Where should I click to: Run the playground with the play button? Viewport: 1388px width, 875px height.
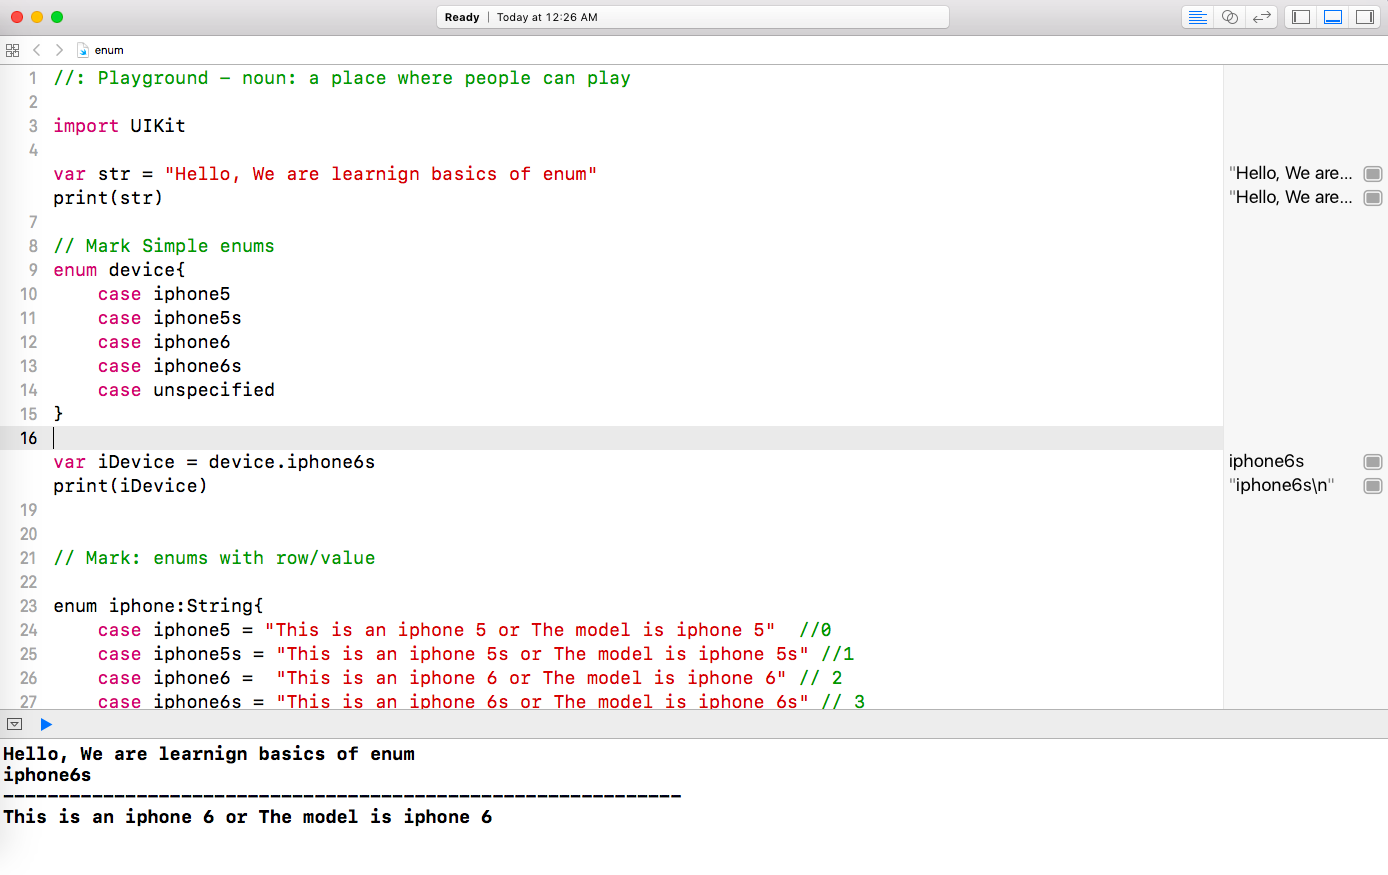pyautogui.click(x=46, y=723)
